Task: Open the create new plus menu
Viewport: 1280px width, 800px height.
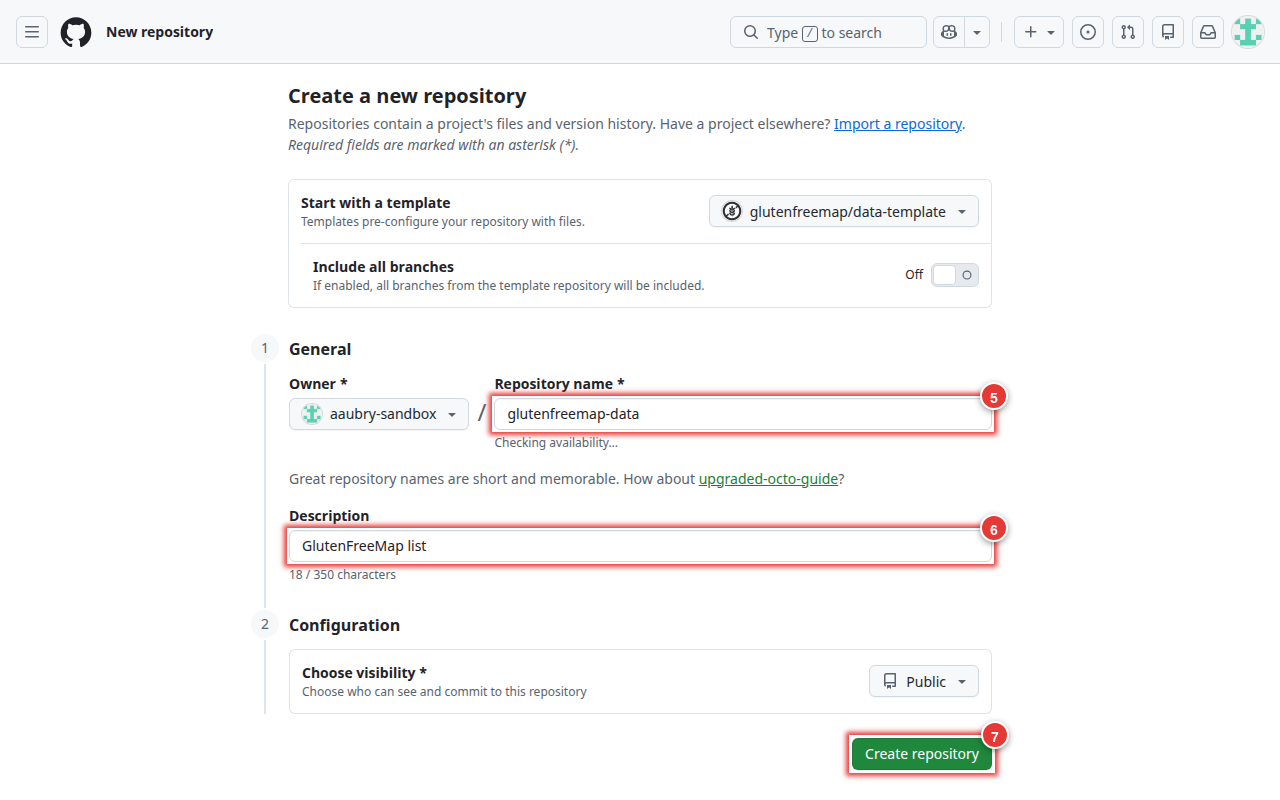Action: pyautogui.click(x=1039, y=32)
